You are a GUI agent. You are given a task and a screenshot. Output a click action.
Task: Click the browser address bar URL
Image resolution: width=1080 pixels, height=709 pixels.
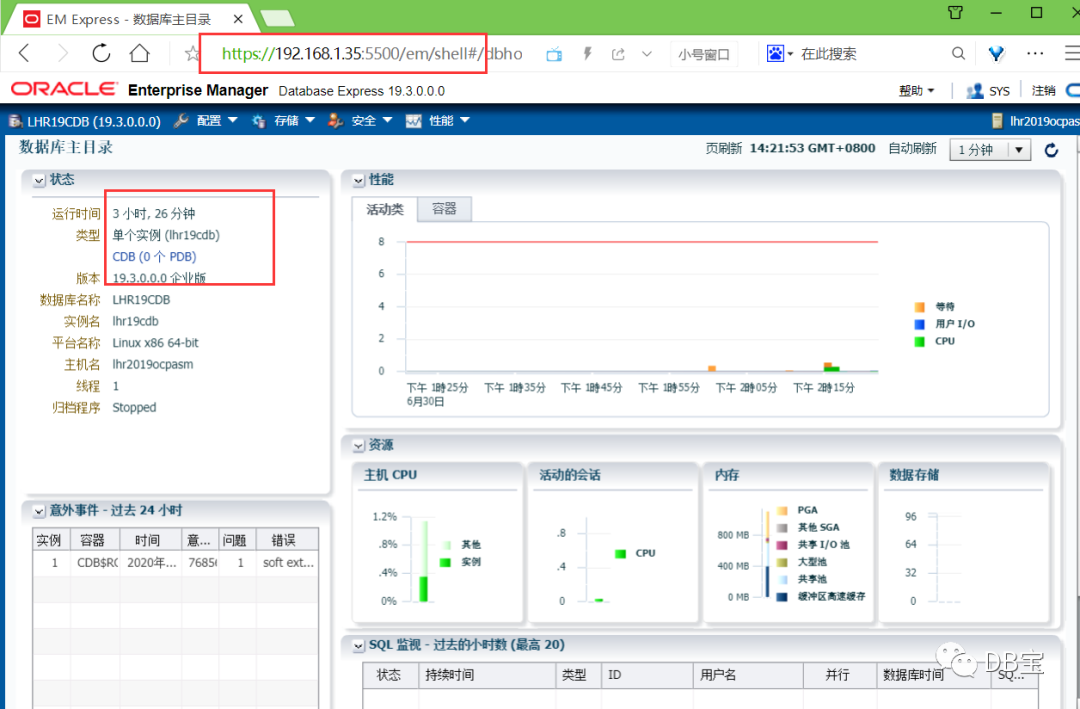click(372, 54)
